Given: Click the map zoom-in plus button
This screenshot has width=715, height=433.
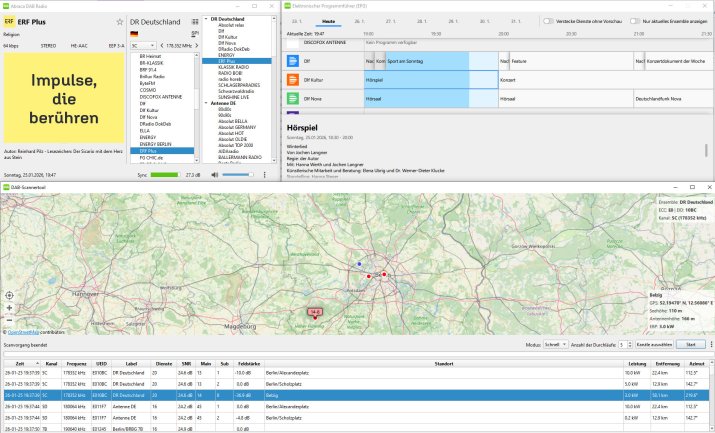Looking at the screenshot, I should [10, 306].
